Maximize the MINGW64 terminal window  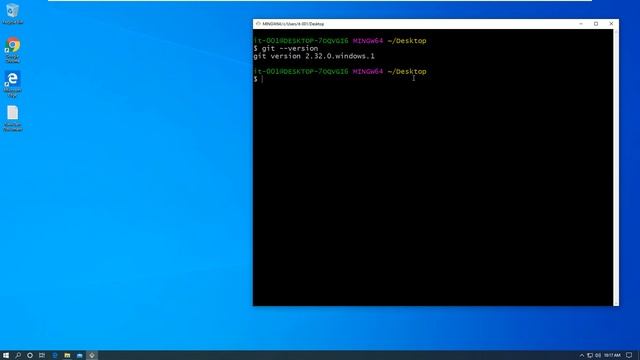(596, 24)
